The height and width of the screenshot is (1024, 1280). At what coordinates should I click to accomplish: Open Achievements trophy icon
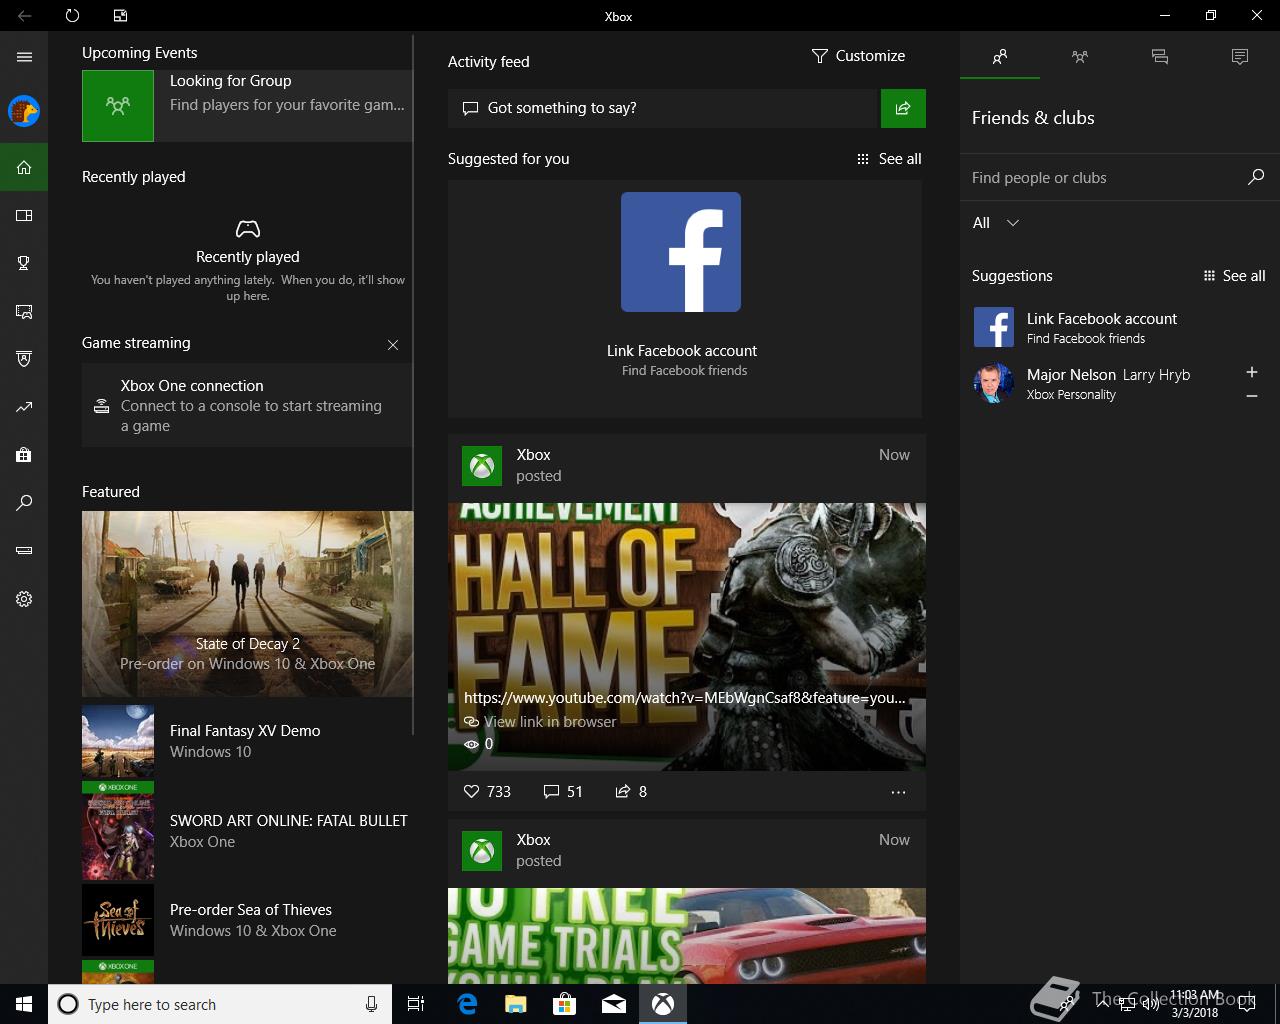click(24, 263)
